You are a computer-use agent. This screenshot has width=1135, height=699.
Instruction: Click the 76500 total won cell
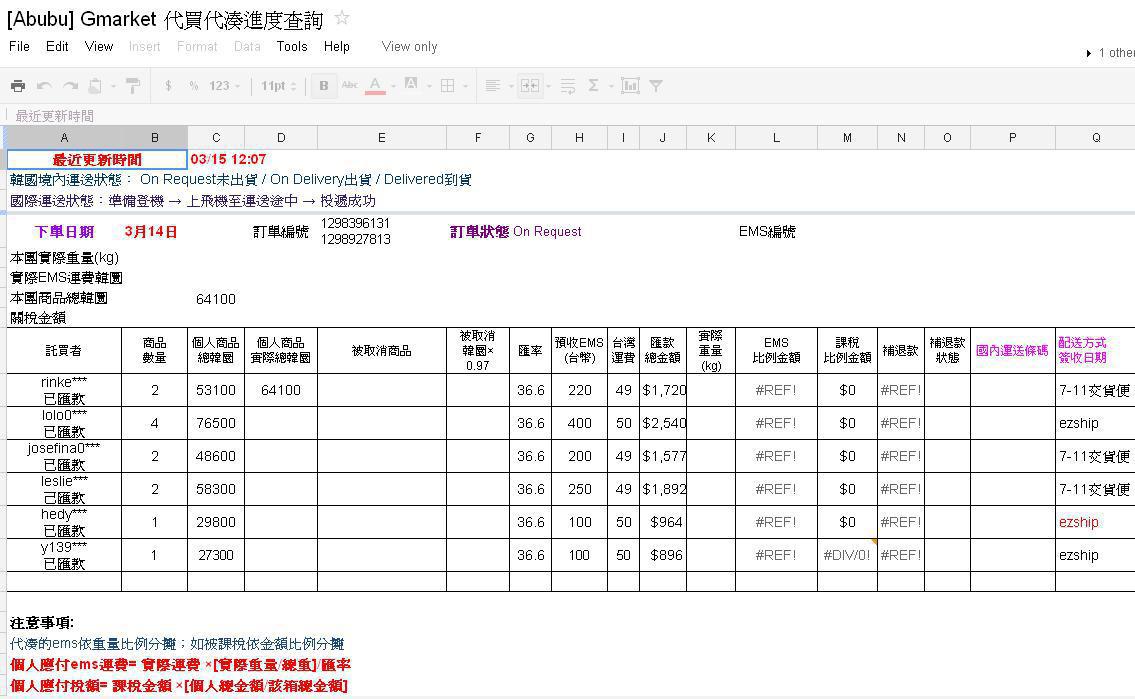(x=216, y=423)
